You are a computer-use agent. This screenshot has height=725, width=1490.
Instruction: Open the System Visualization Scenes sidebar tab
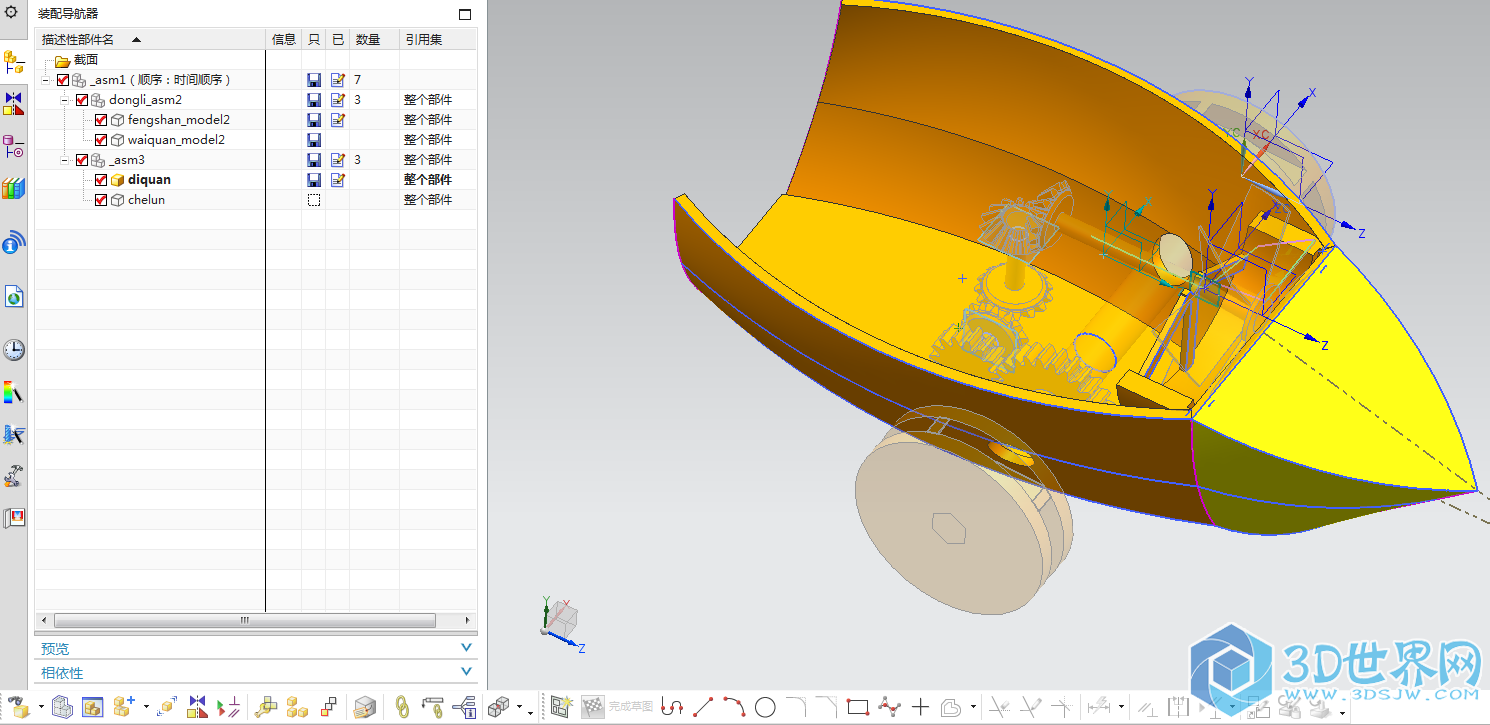14,518
